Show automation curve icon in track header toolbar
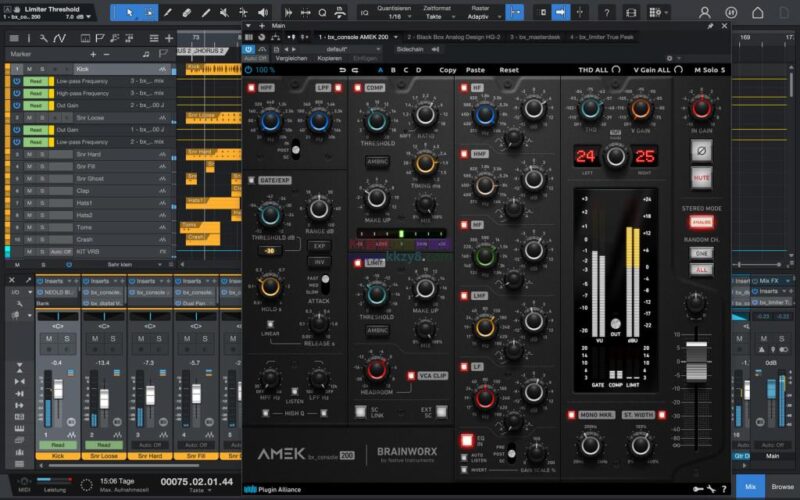The width and height of the screenshot is (800, 500). click(60, 38)
